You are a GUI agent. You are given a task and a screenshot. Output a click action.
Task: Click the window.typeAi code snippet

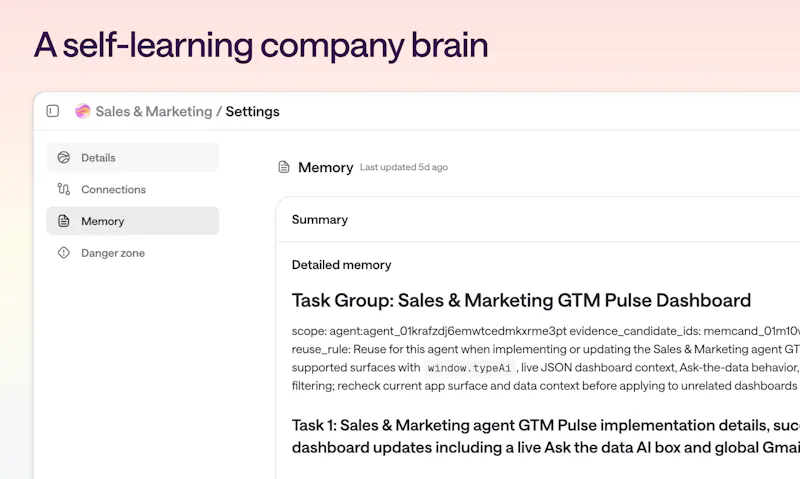point(469,368)
